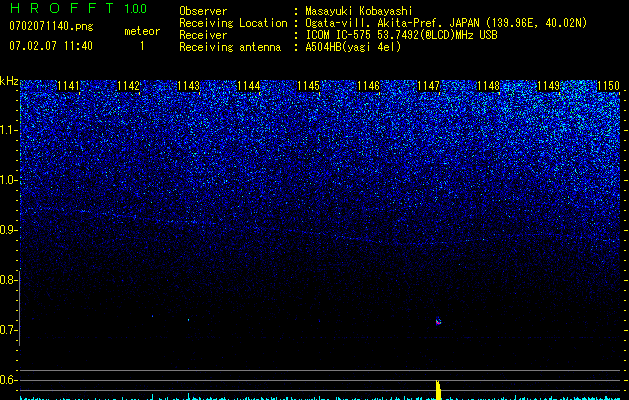Click the date stamp 07.02.07 11:40
Screen dimensions: 629x400
[x=51, y=46]
